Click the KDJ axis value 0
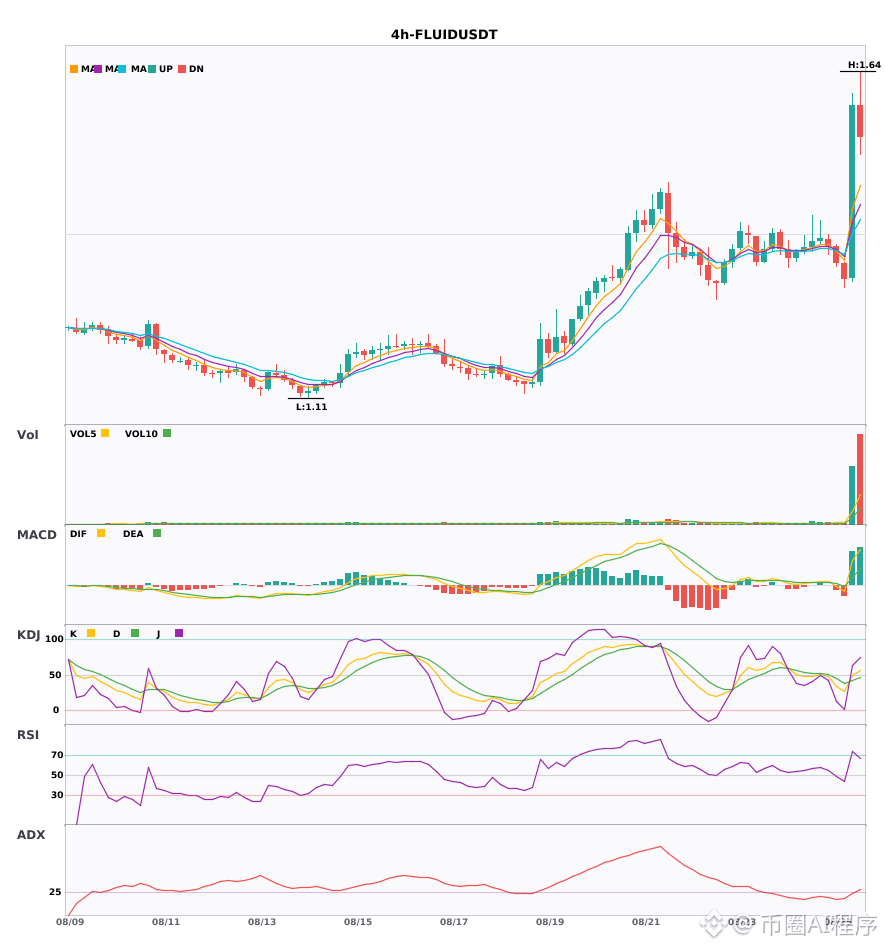 (56, 710)
